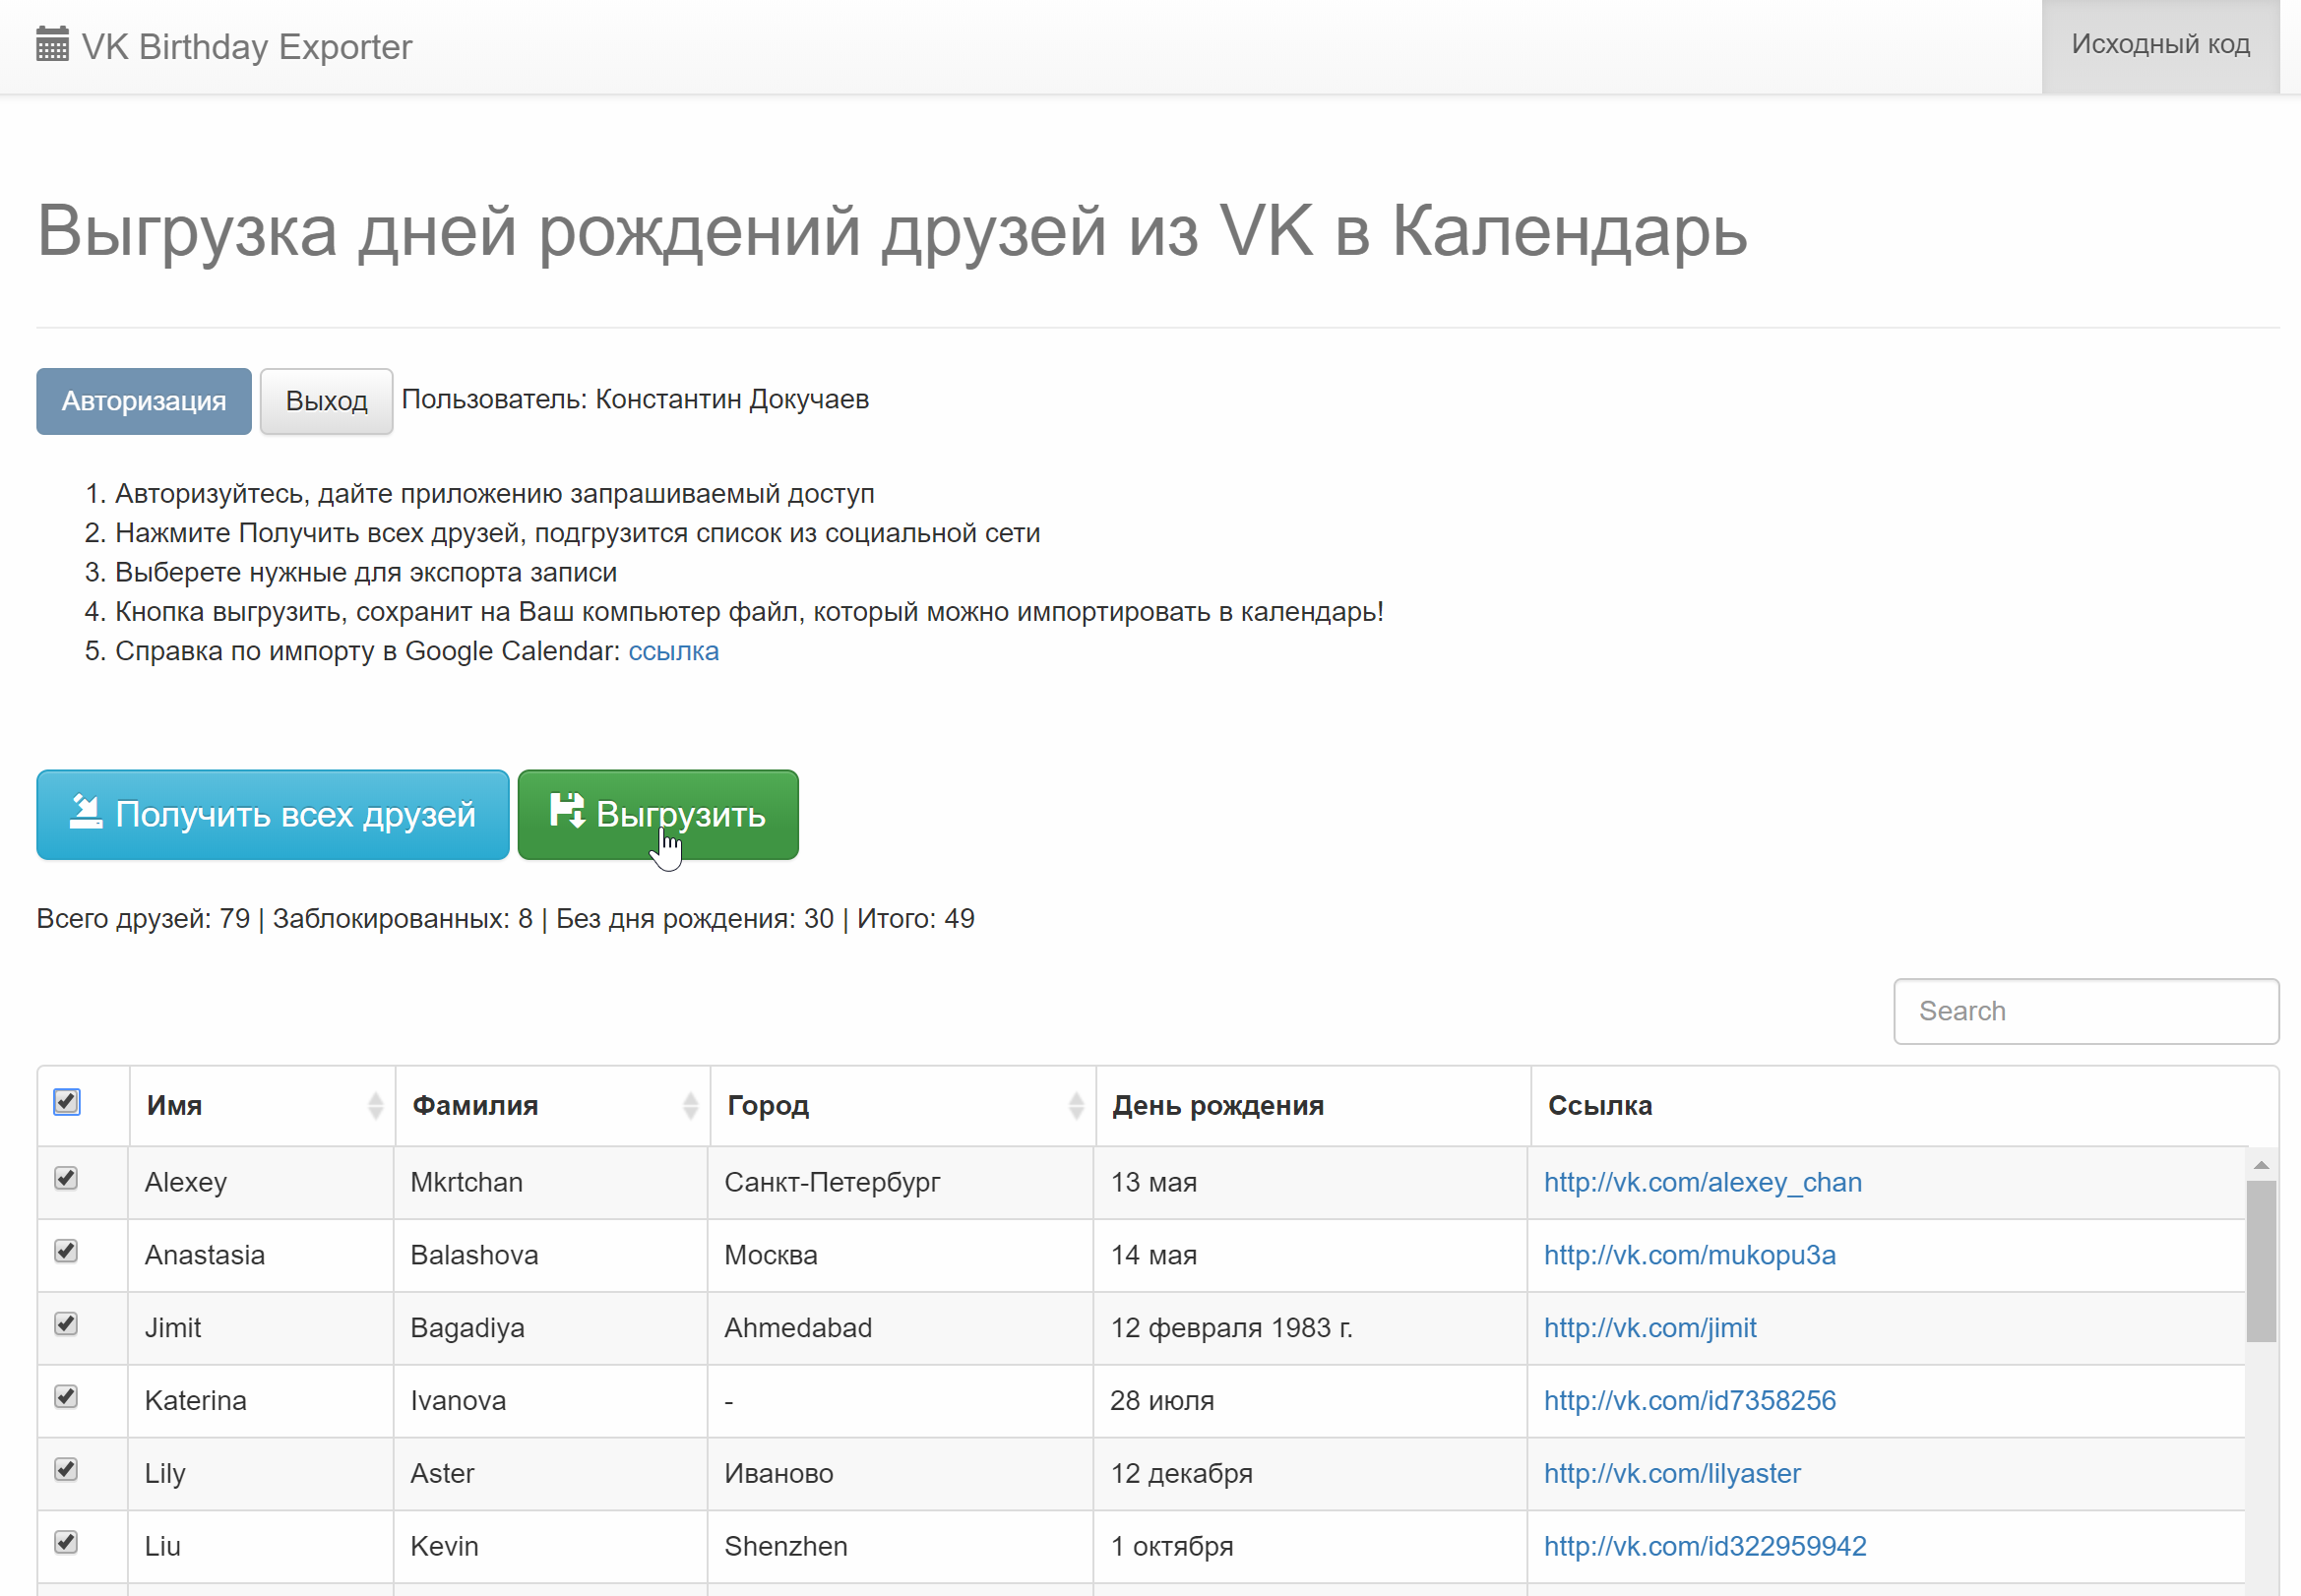Screen dimensions: 2301x1596
Task: Open the Google Calendar ссылка help link
Action: pos(673,651)
